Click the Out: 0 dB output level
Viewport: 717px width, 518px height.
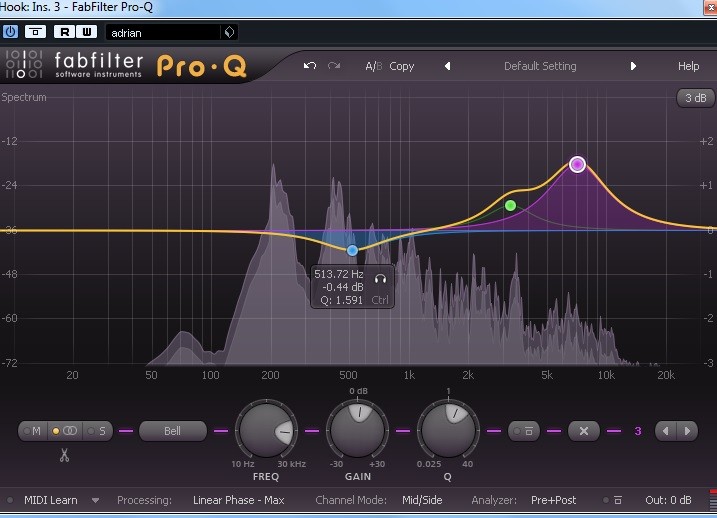click(x=668, y=500)
